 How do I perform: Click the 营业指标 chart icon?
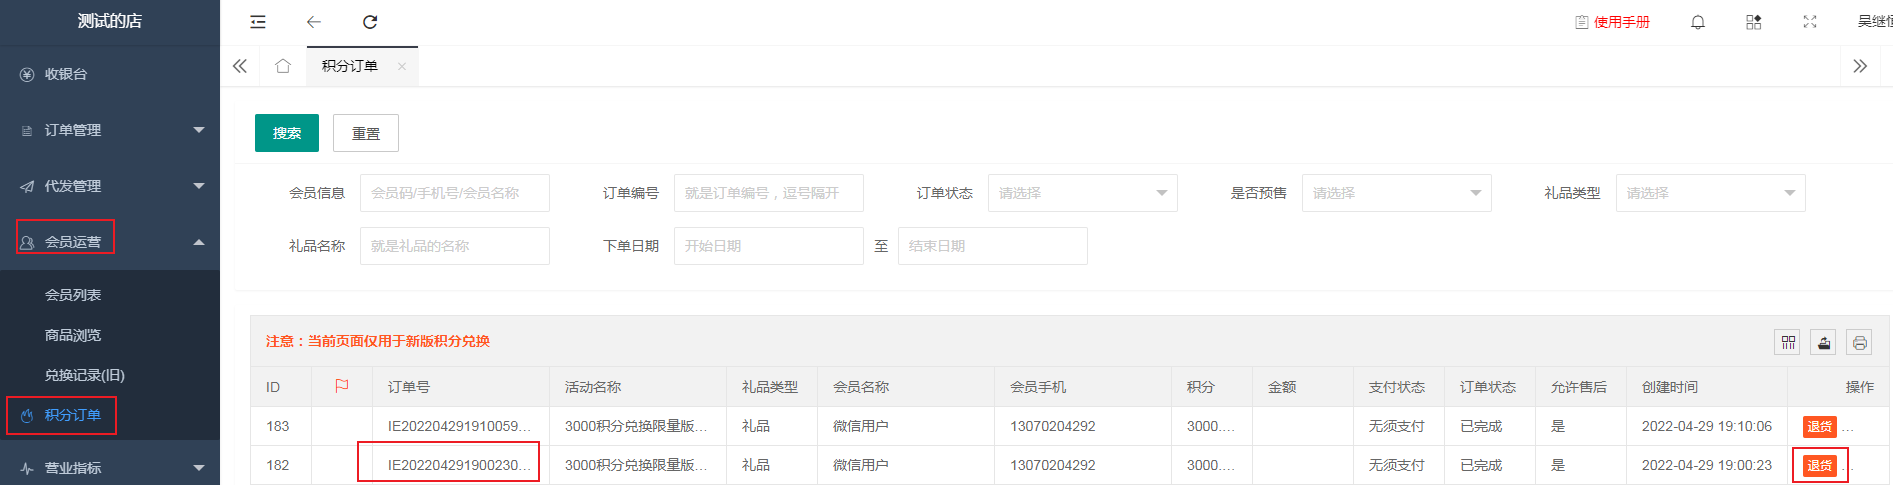(x=27, y=468)
